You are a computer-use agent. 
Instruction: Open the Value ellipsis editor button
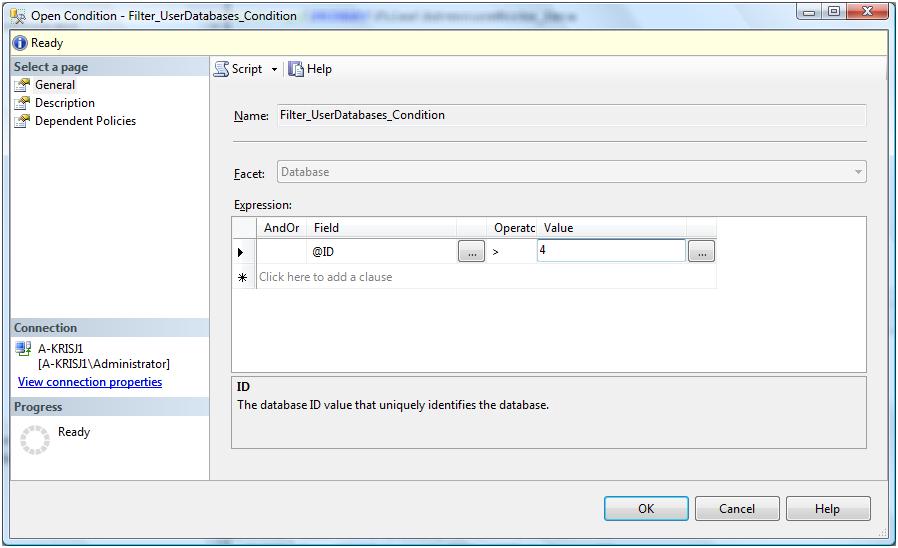pyautogui.click(x=701, y=251)
